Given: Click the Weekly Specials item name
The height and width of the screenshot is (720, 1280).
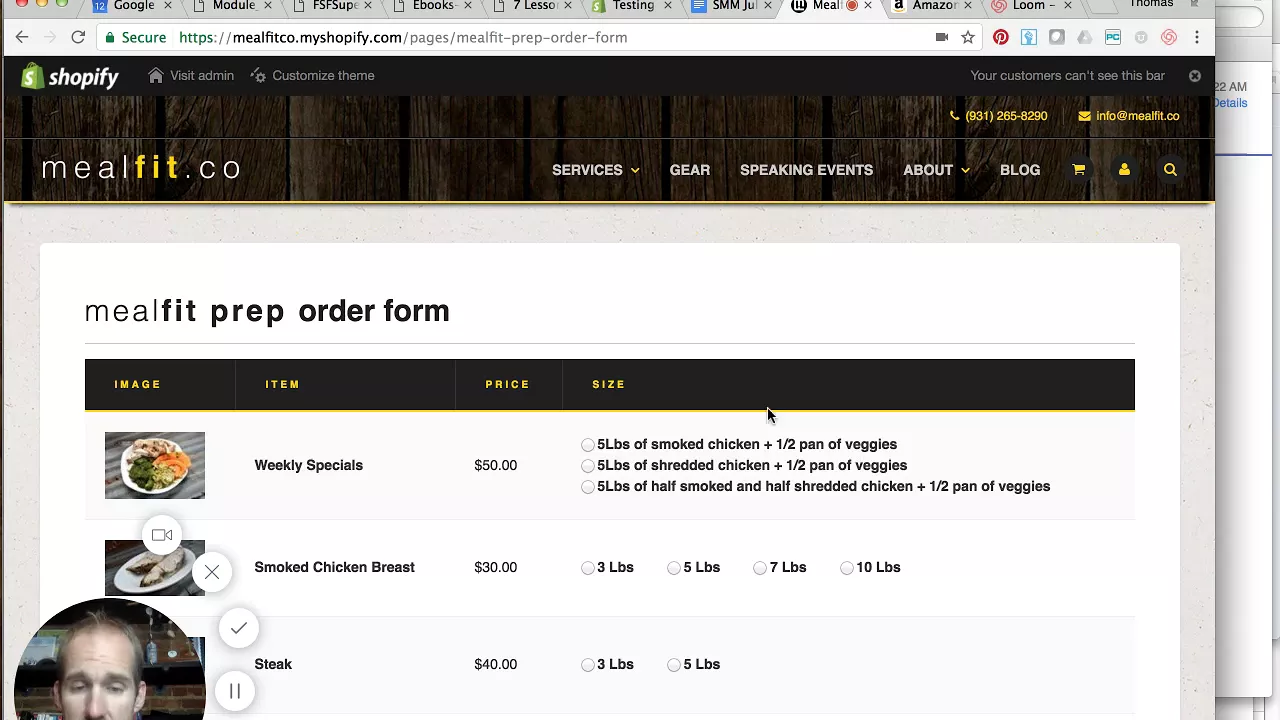Looking at the screenshot, I should pos(308,466).
